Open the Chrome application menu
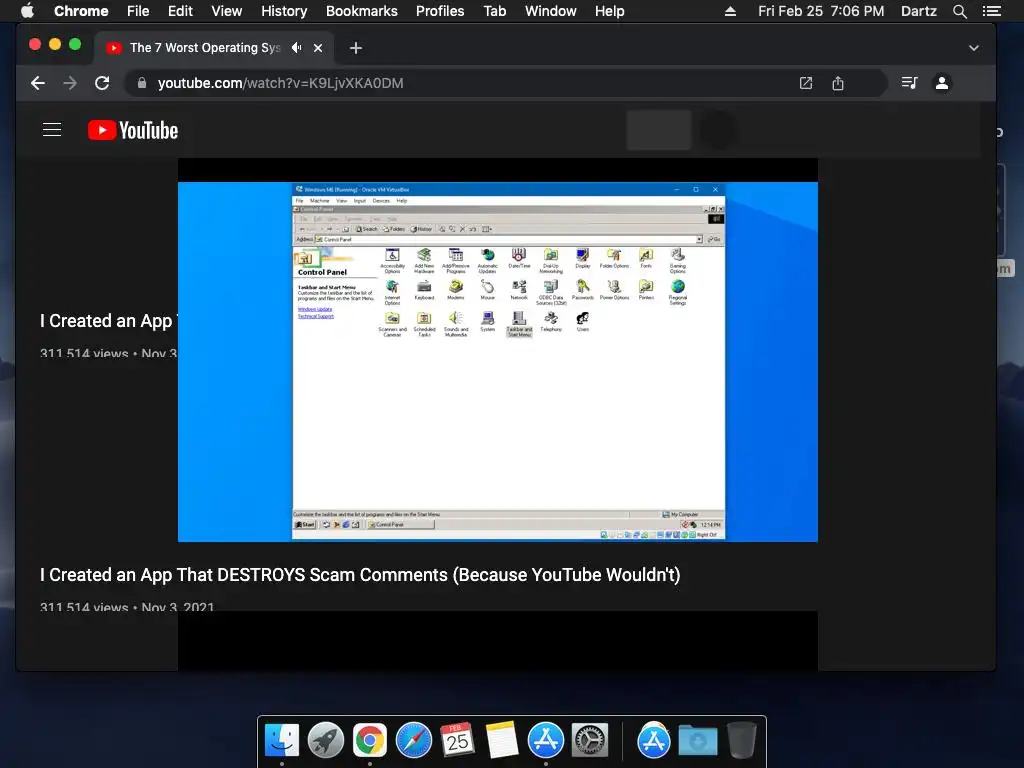Viewport: 1024px width, 768px height. click(81, 11)
